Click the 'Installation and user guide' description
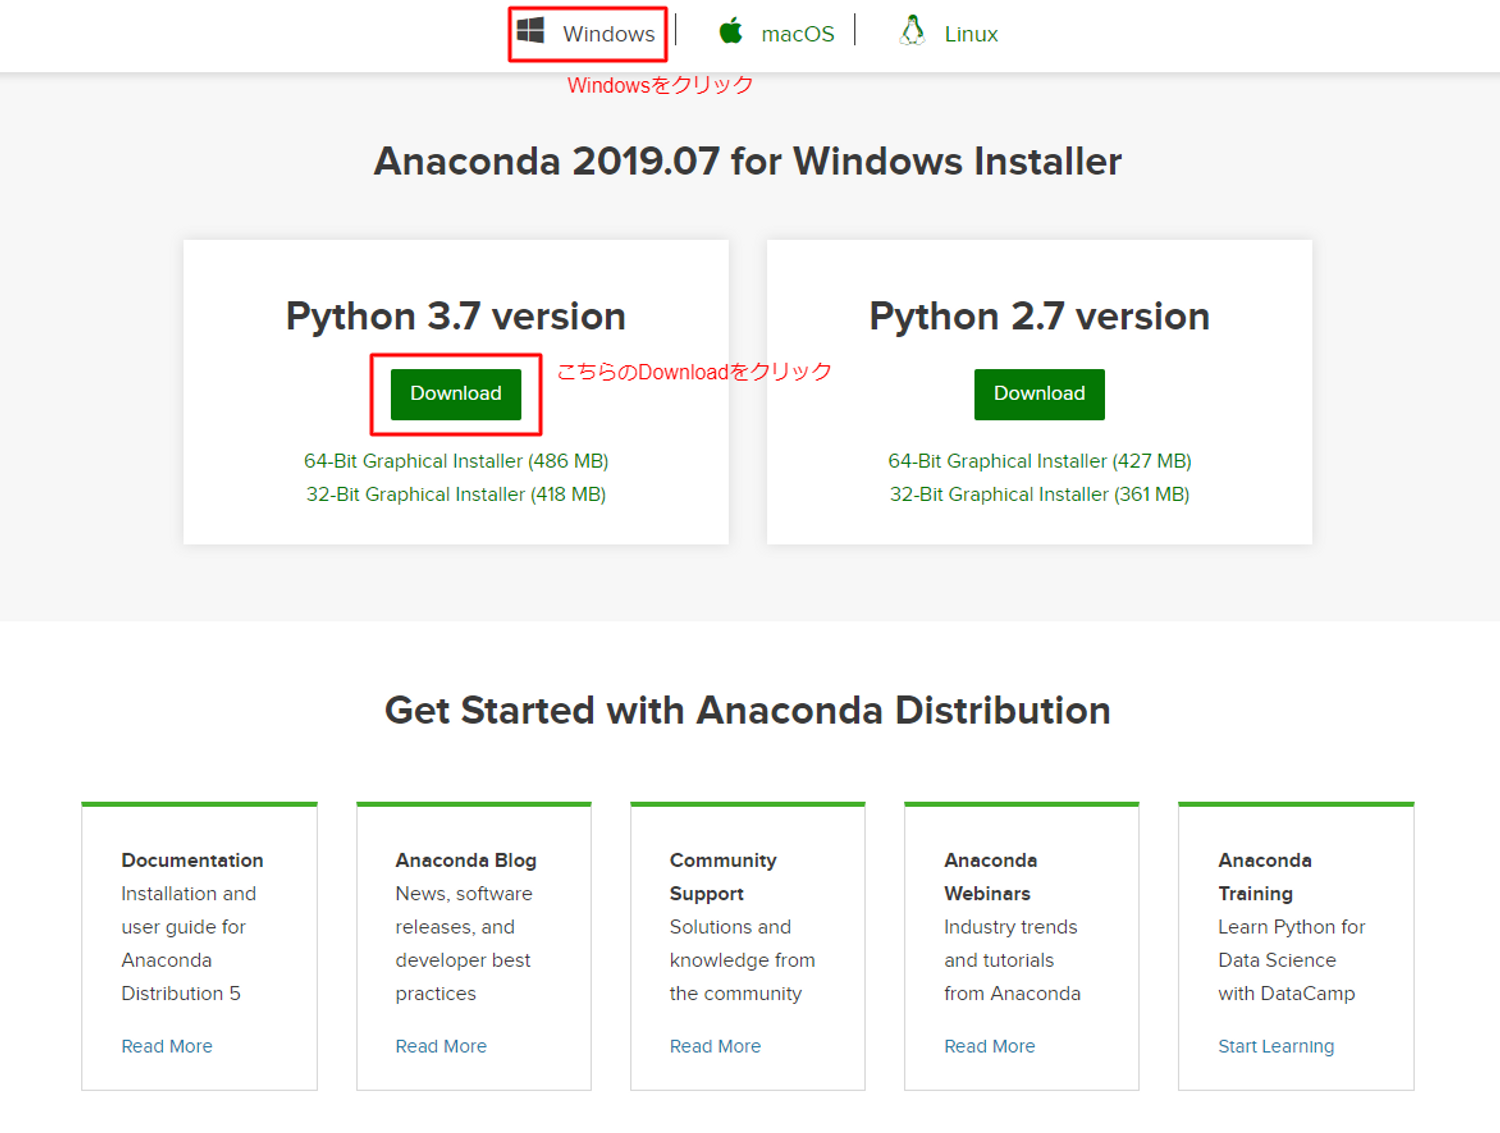This screenshot has width=1500, height=1133. click(x=188, y=943)
